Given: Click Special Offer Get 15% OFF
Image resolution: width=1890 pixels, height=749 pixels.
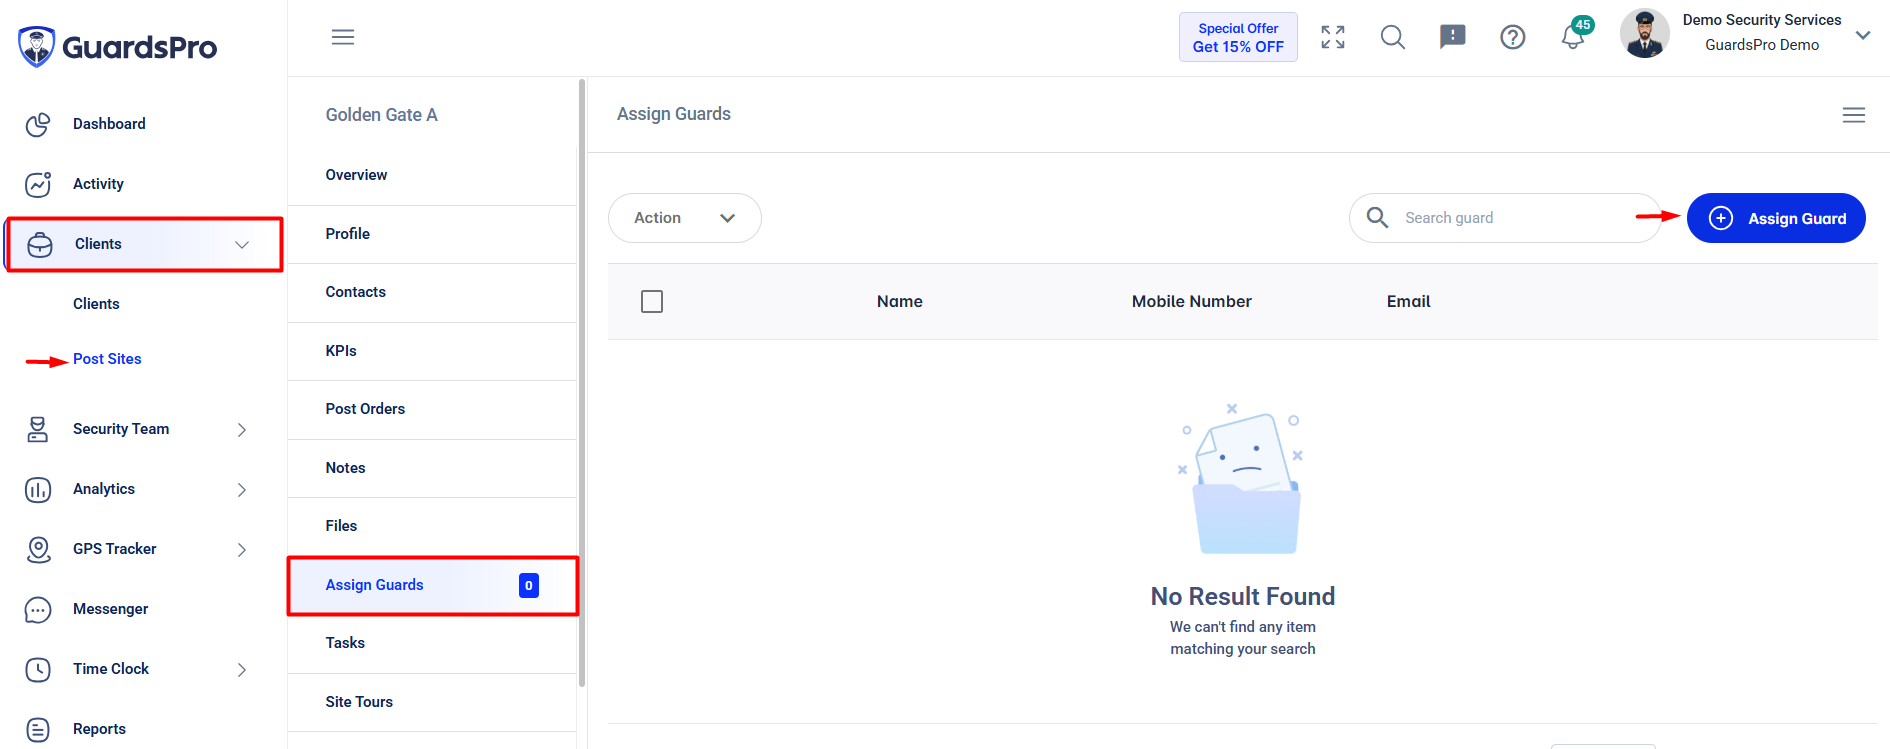Looking at the screenshot, I should click(1238, 37).
